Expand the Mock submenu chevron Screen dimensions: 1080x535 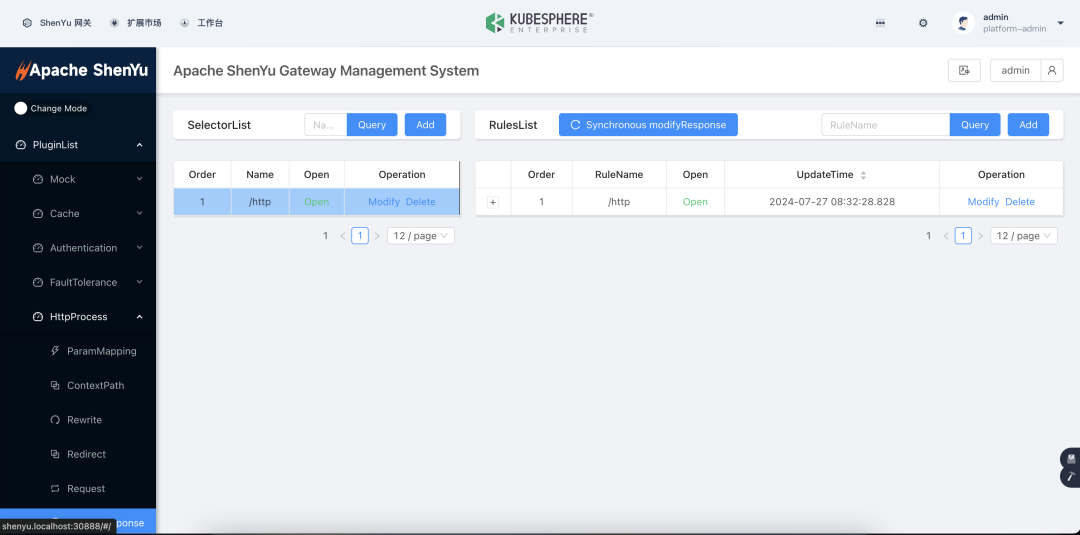point(139,179)
